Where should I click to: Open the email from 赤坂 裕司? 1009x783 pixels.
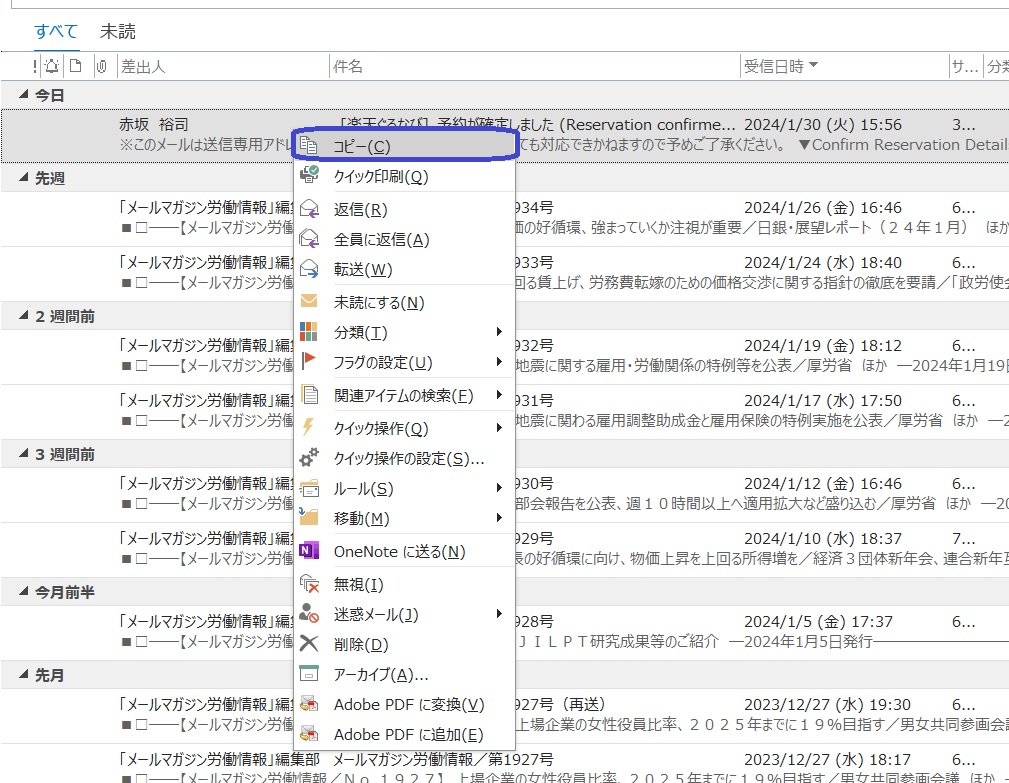pyautogui.click(x=504, y=134)
